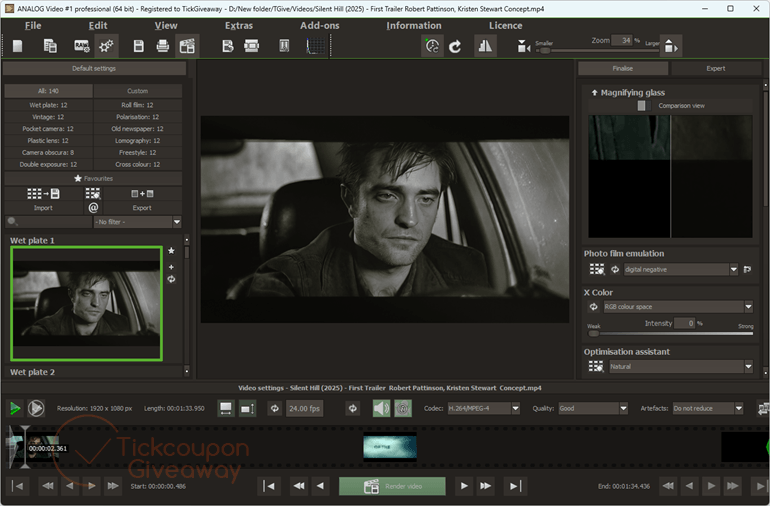Switch to the Finalise tab
Viewport: 770px width, 506px height.
coord(623,68)
